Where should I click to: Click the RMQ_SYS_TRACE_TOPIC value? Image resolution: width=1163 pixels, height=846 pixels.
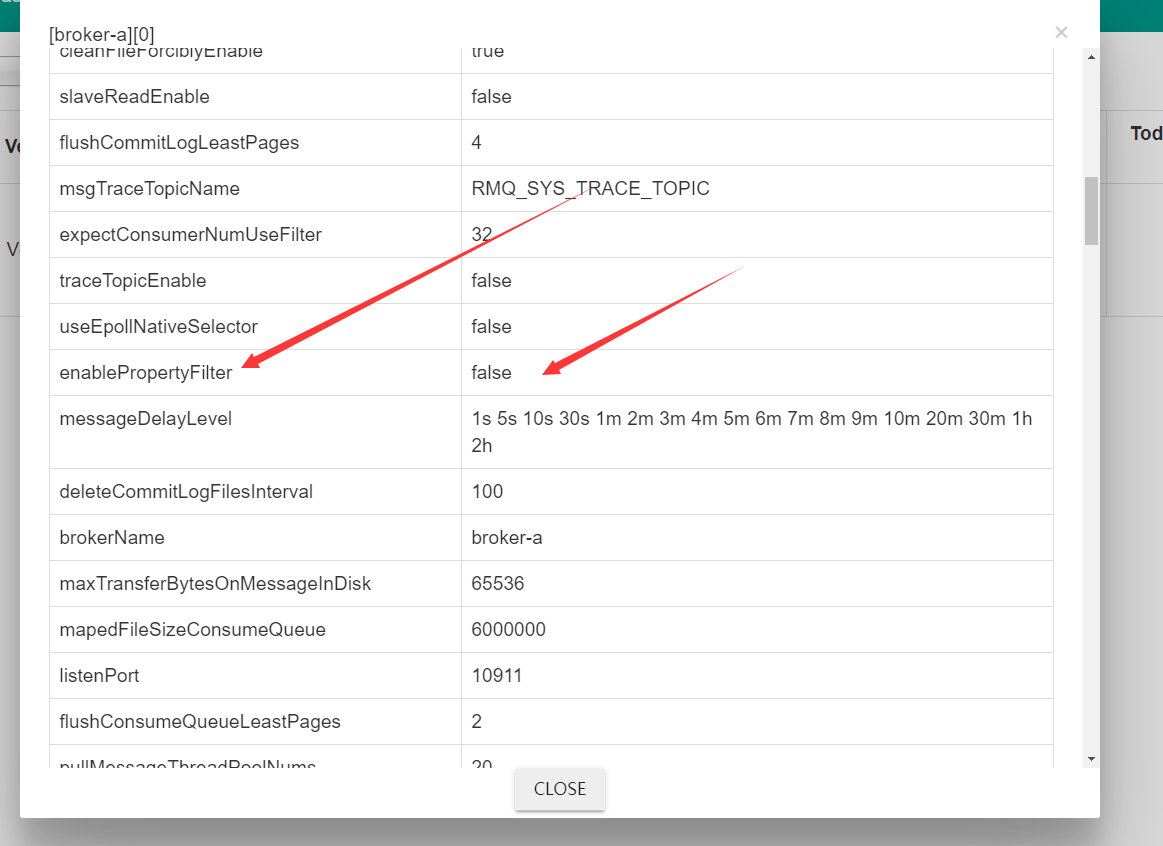tap(590, 189)
